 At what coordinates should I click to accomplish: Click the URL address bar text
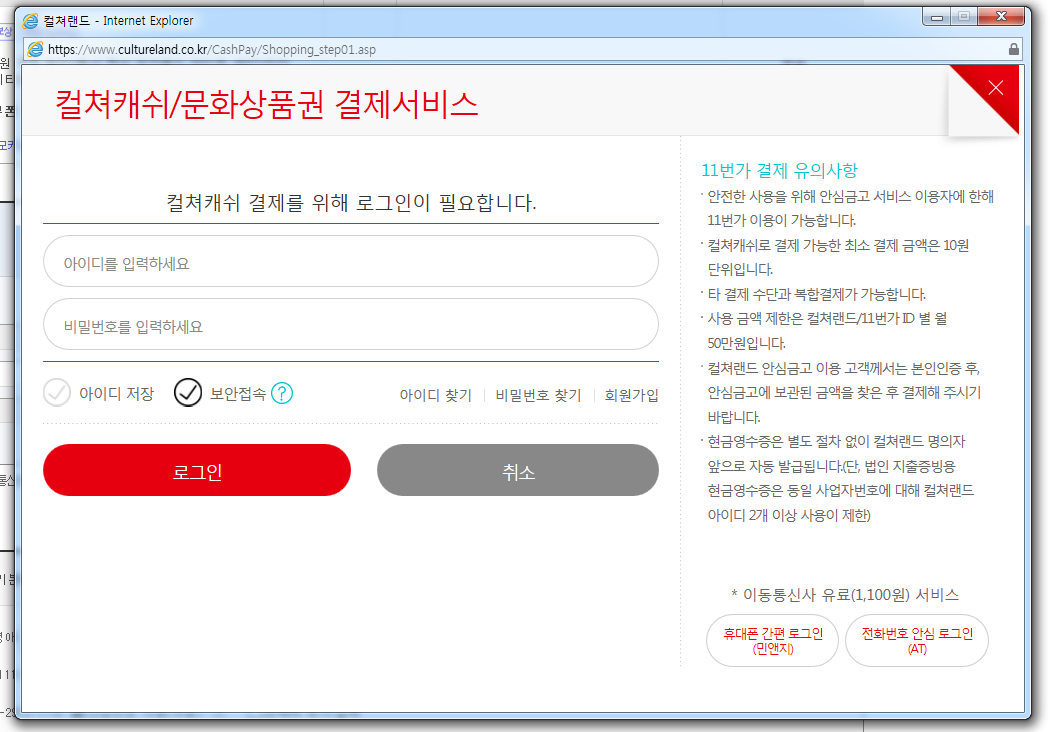pyautogui.click(x=212, y=50)
